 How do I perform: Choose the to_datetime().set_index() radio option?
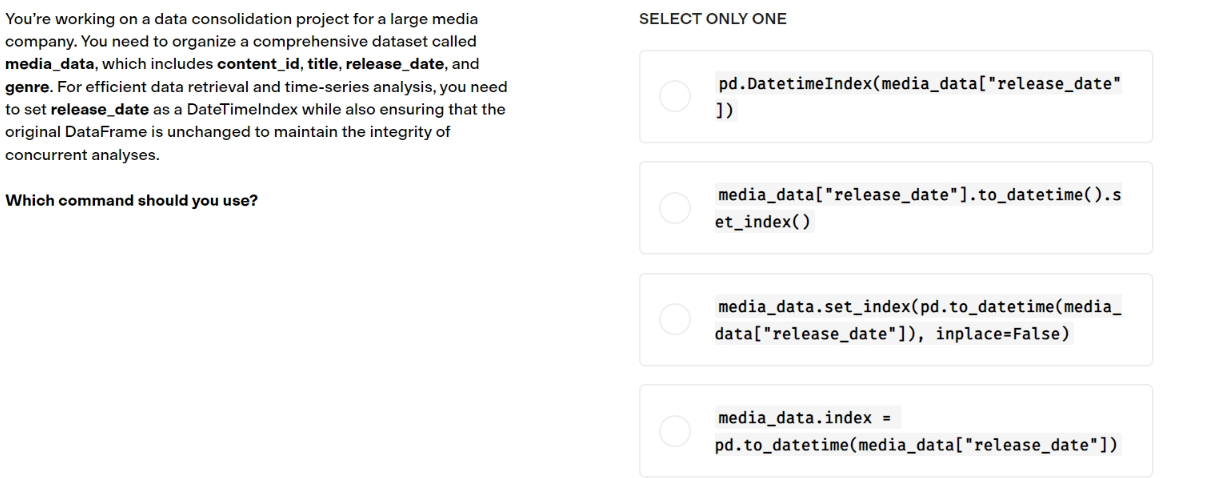(675, 208)
